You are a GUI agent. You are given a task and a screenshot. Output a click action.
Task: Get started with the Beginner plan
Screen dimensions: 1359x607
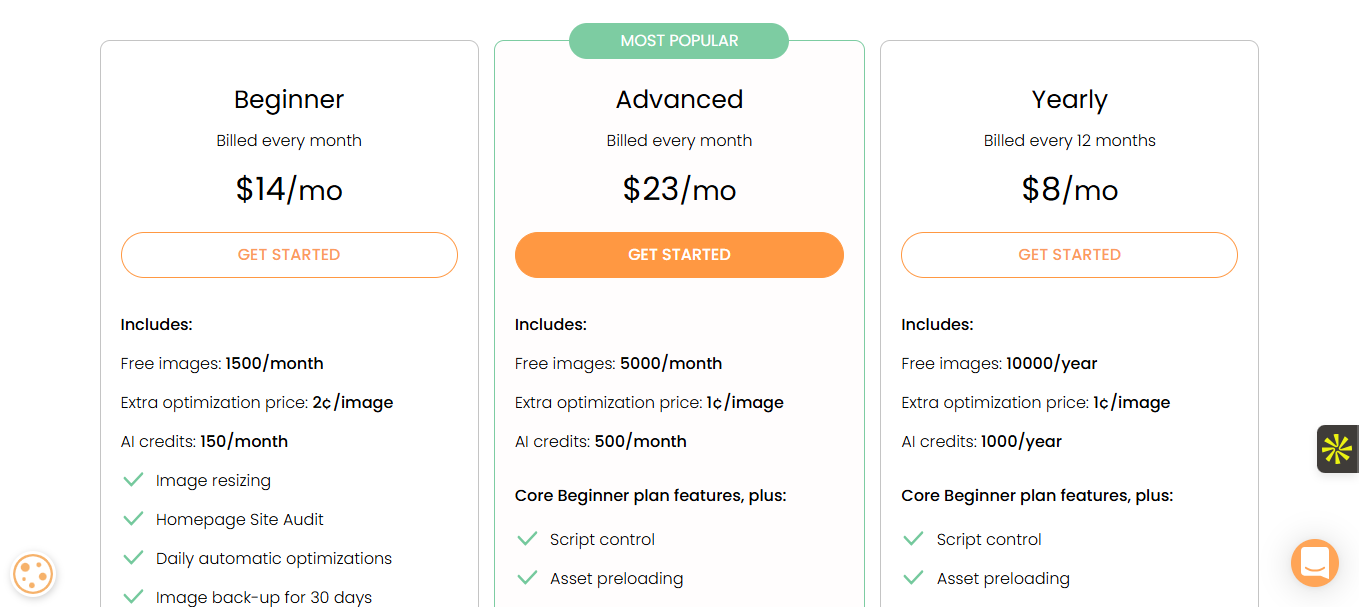pos(289,255)
